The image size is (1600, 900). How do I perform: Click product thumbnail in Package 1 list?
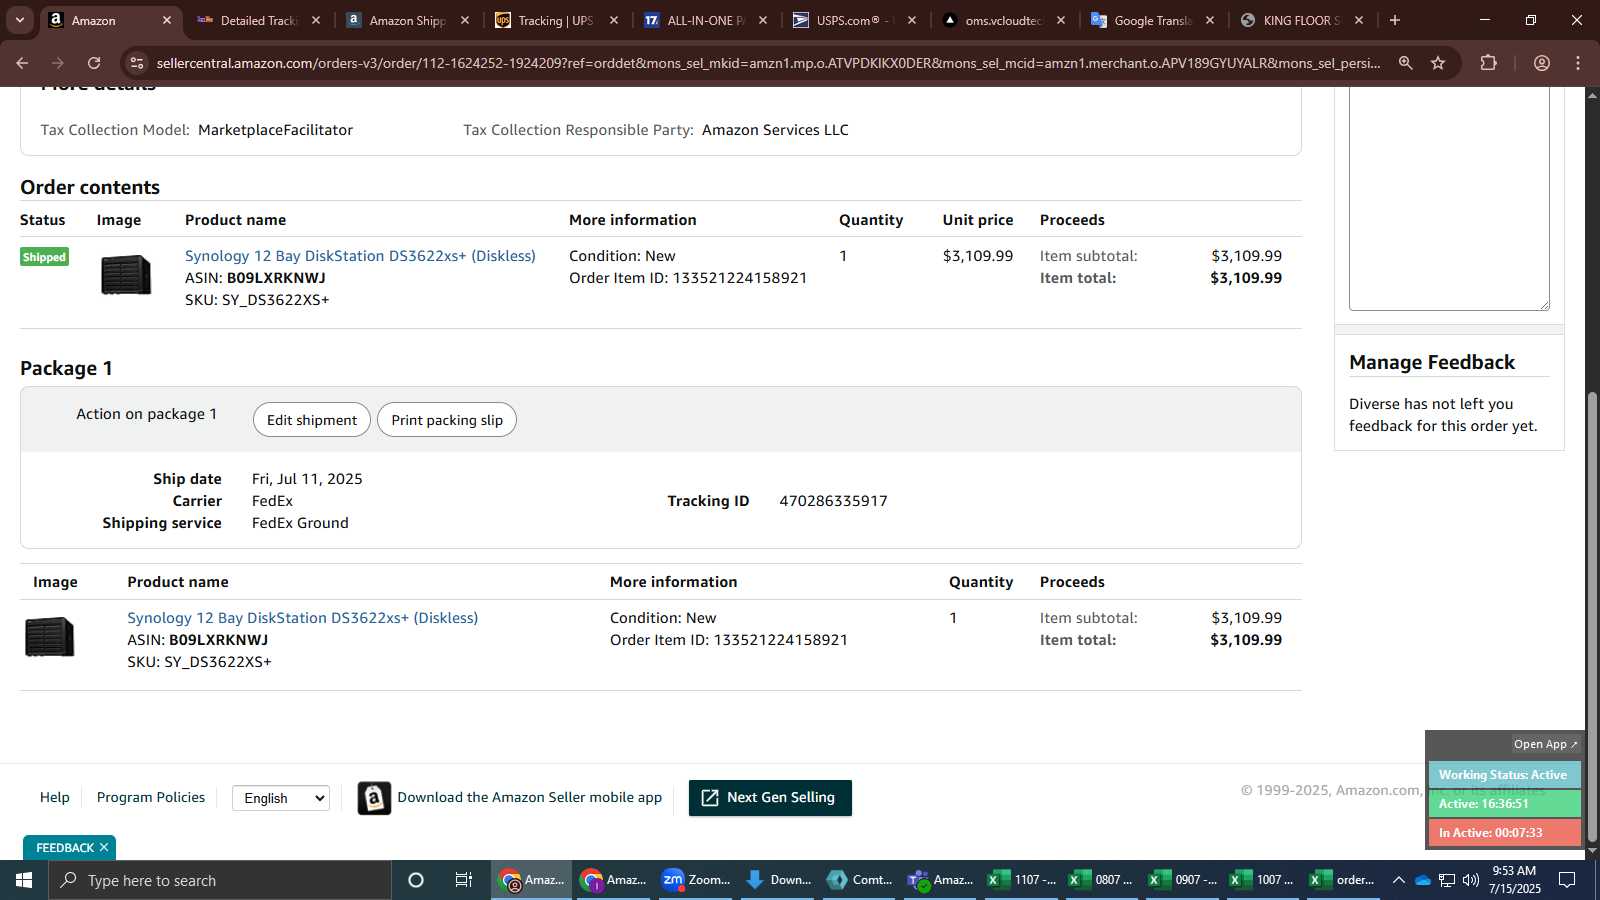click(x=50, y=637)
